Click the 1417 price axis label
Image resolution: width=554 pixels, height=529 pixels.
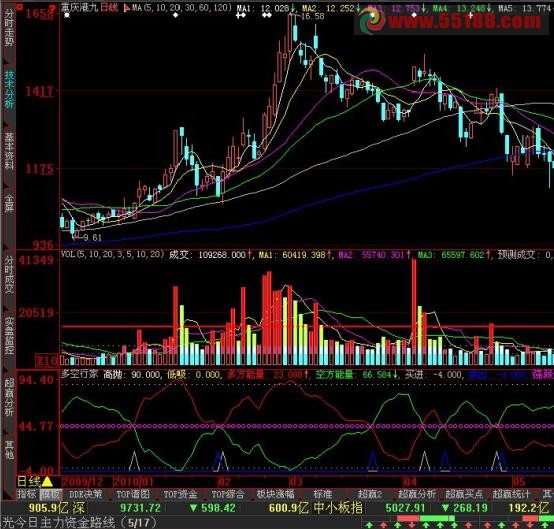pos(39,91)
